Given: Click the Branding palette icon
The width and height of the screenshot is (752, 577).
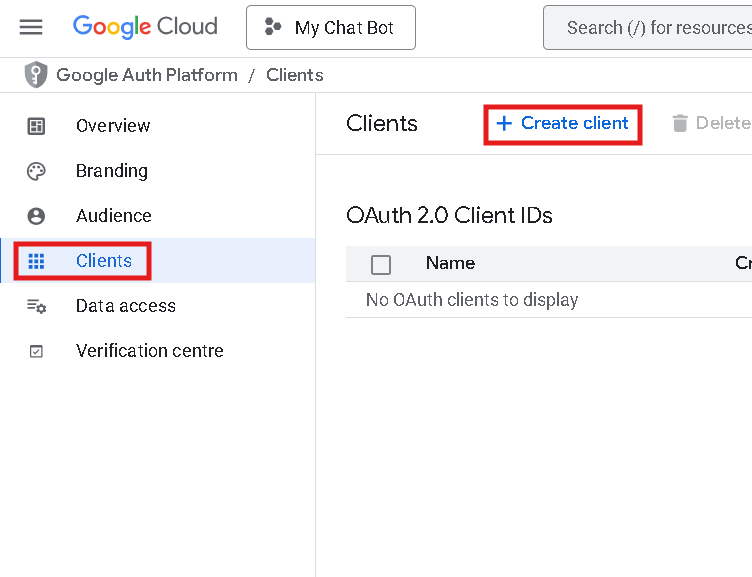Looking at the screenshot, I should [37, 171].
